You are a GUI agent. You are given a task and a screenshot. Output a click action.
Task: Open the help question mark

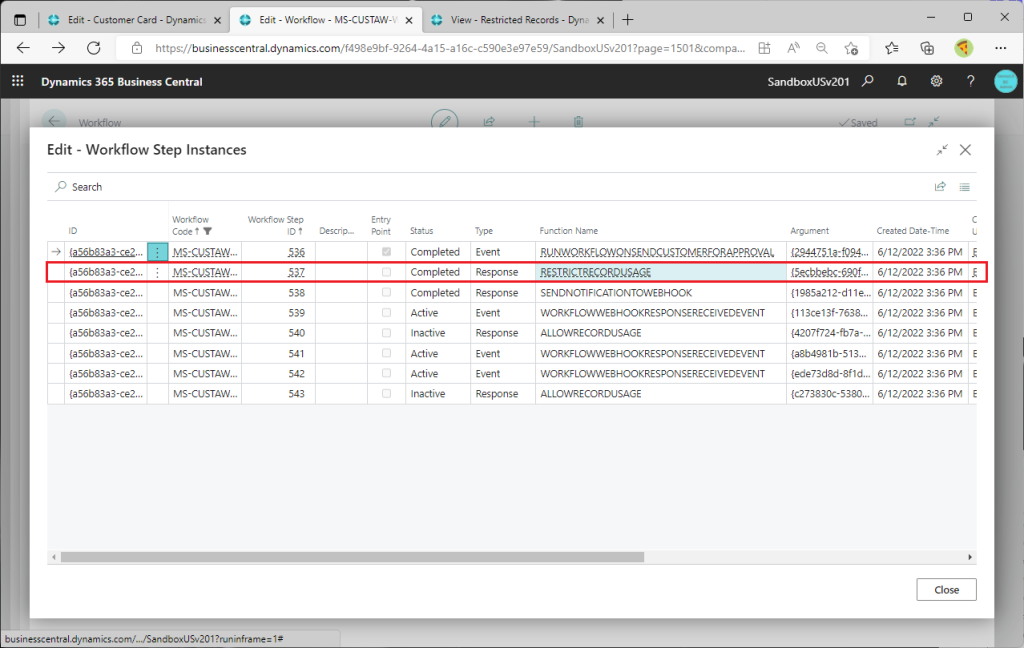click(970, 81)
